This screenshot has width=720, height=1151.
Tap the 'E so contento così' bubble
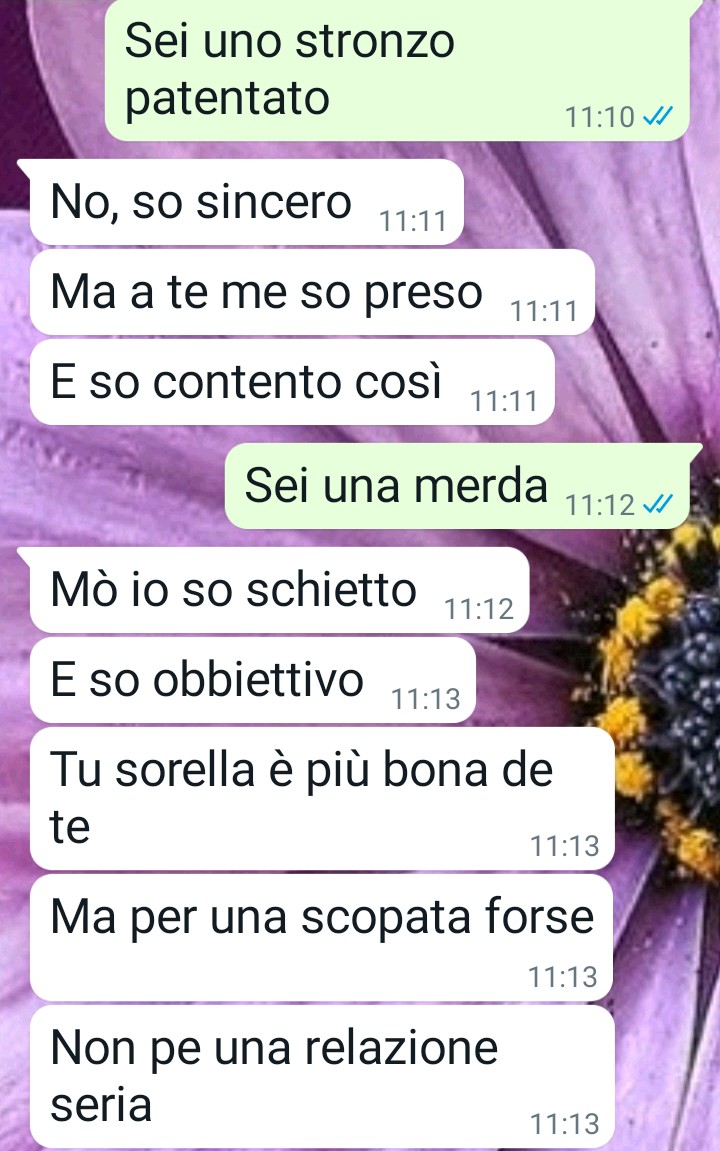tap(291, 382)
